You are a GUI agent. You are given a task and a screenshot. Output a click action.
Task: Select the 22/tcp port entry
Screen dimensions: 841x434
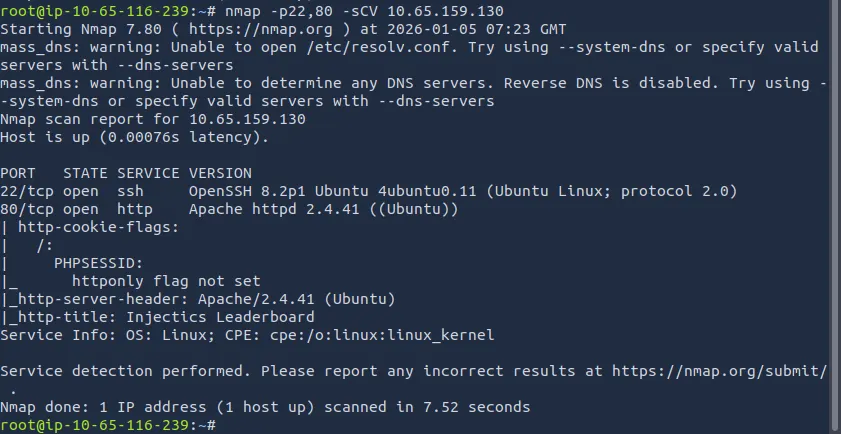[x=27, y=191]
